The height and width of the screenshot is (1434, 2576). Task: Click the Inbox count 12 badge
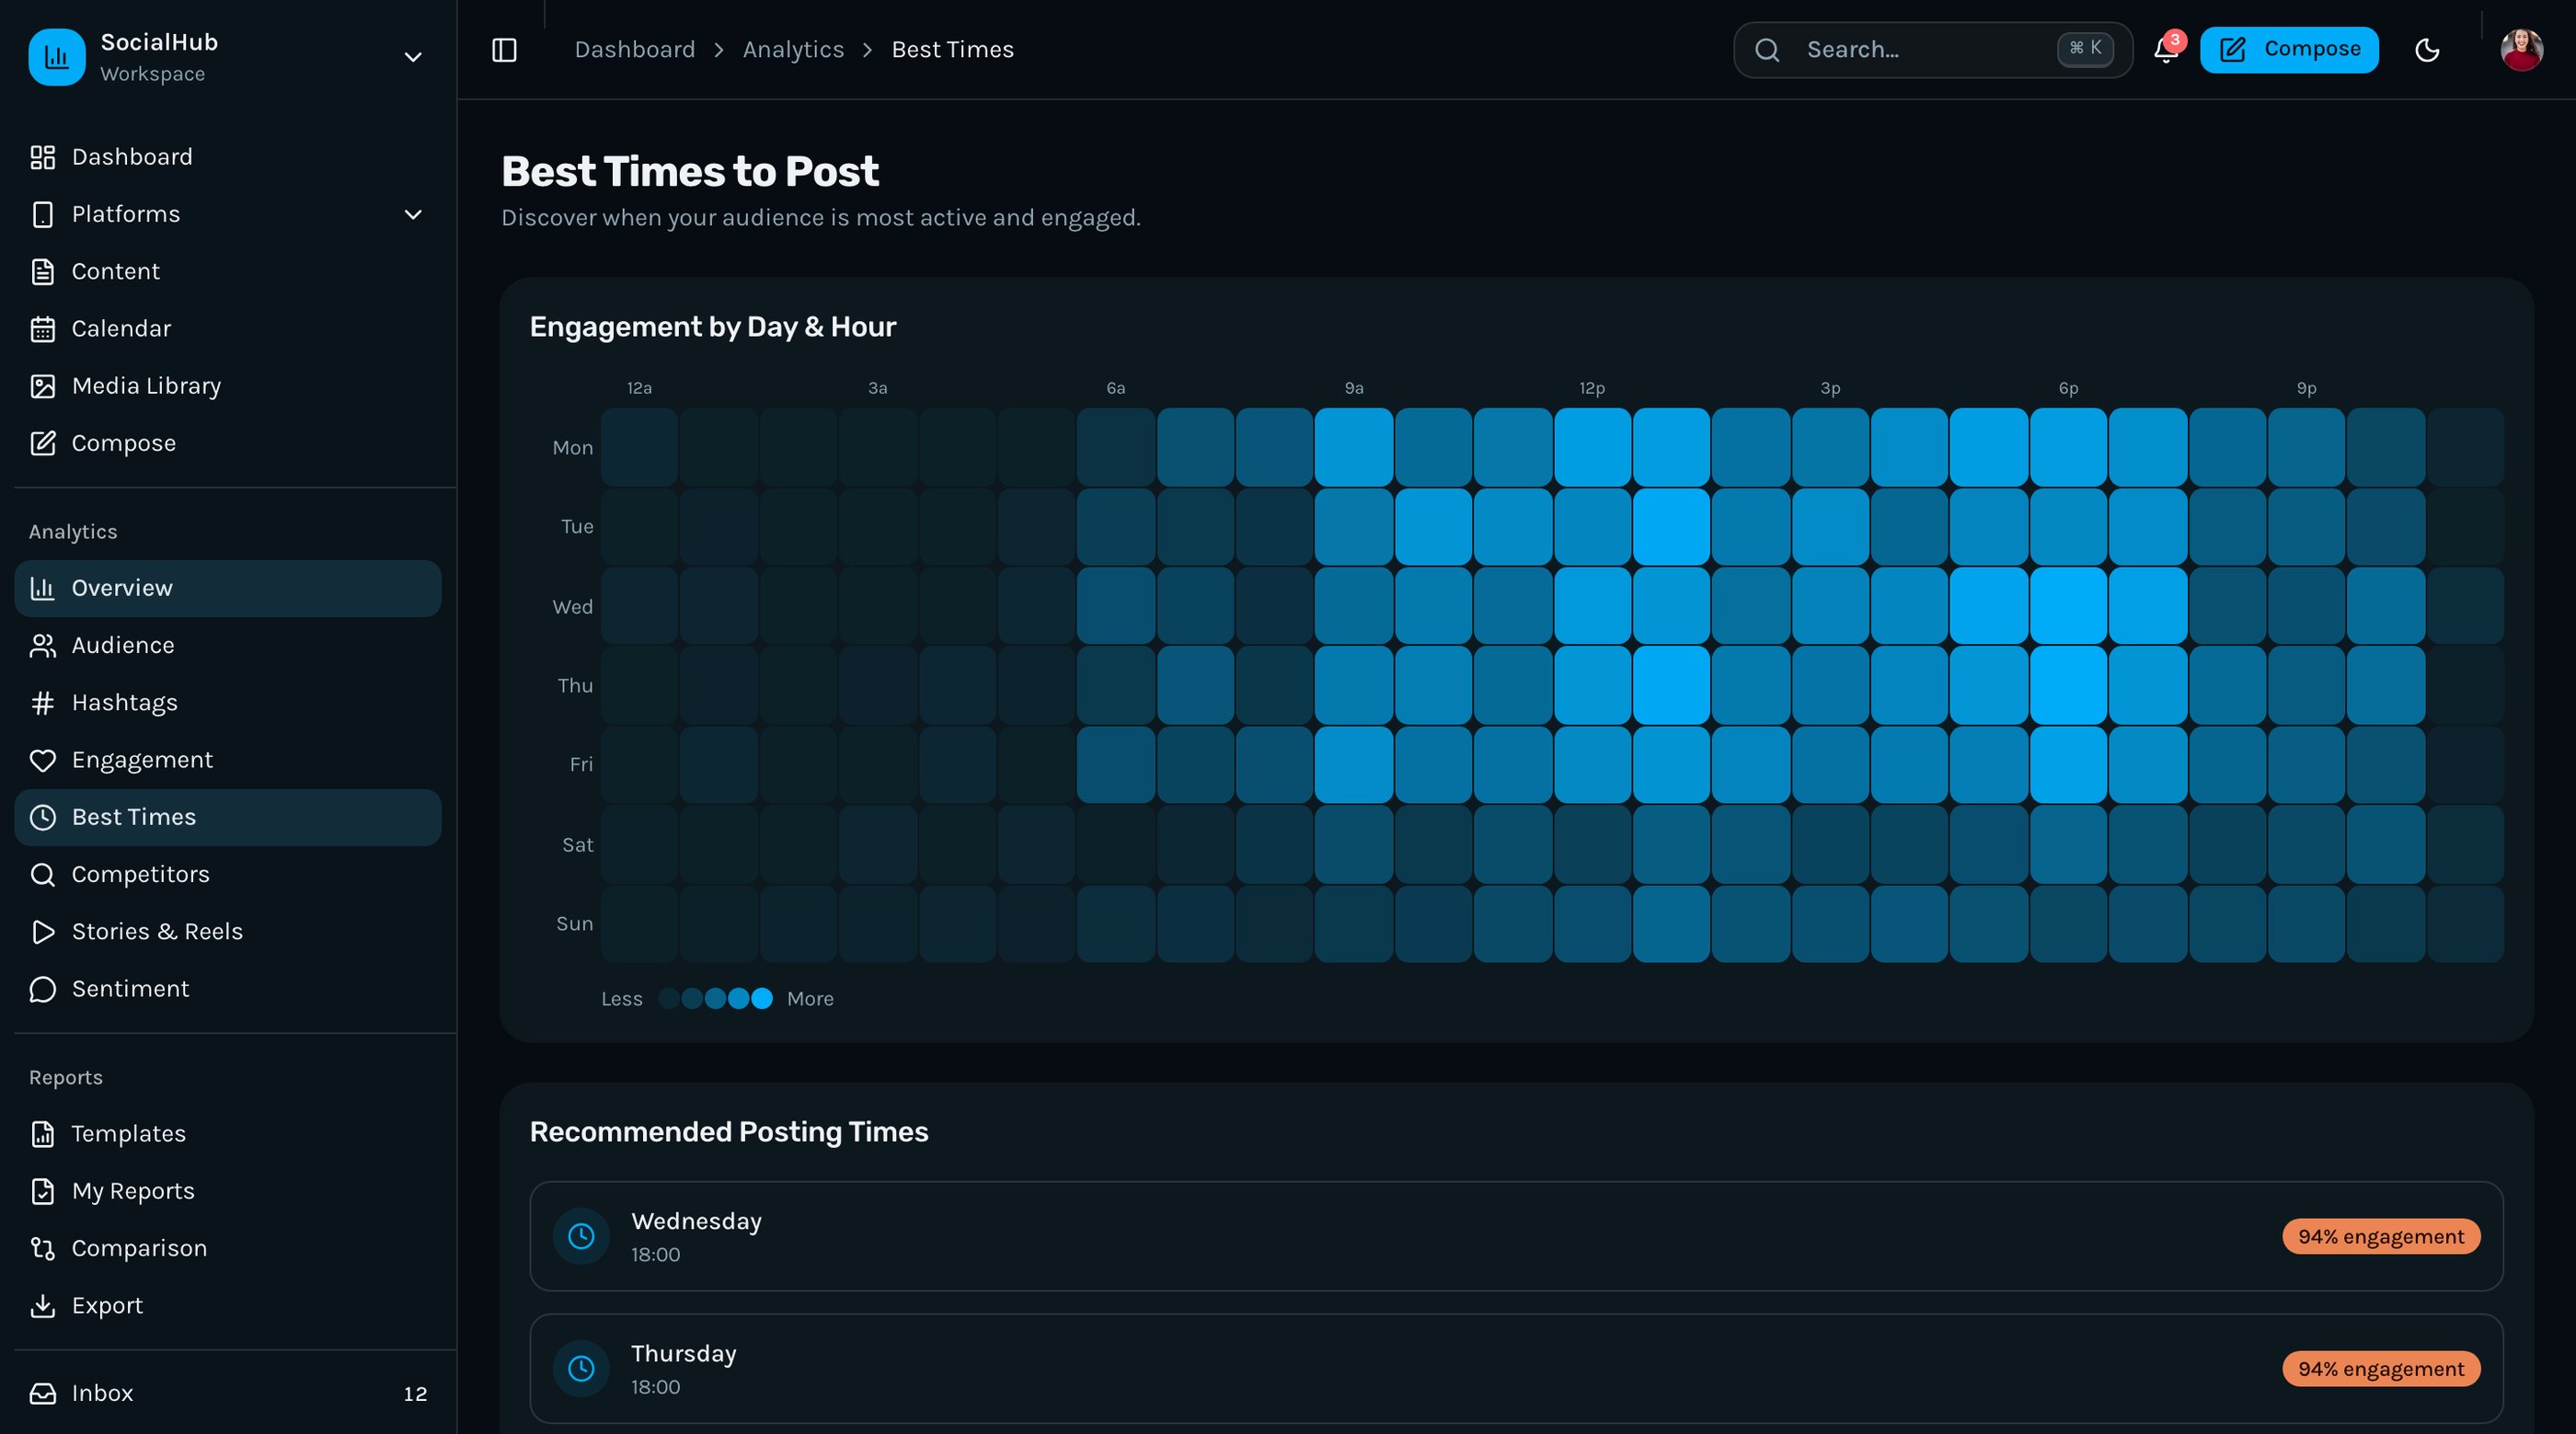pyautogui.click(x=415, y=1394)
